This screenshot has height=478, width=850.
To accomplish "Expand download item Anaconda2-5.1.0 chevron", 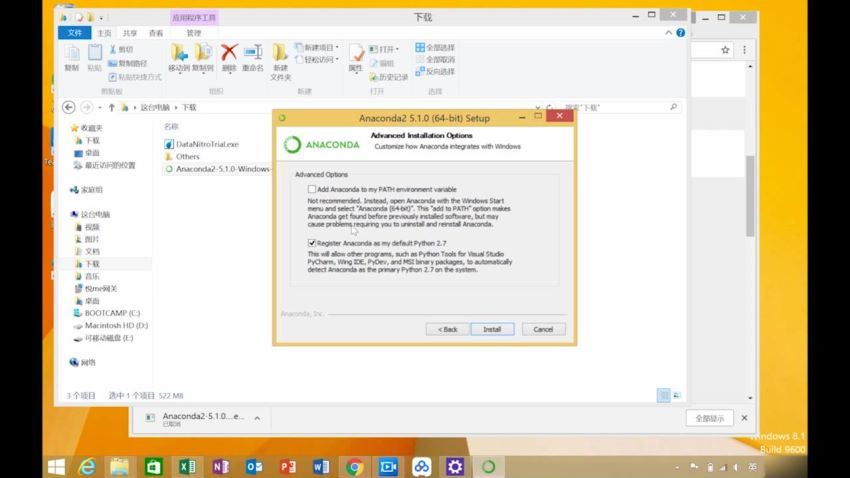I will point(257,418).
